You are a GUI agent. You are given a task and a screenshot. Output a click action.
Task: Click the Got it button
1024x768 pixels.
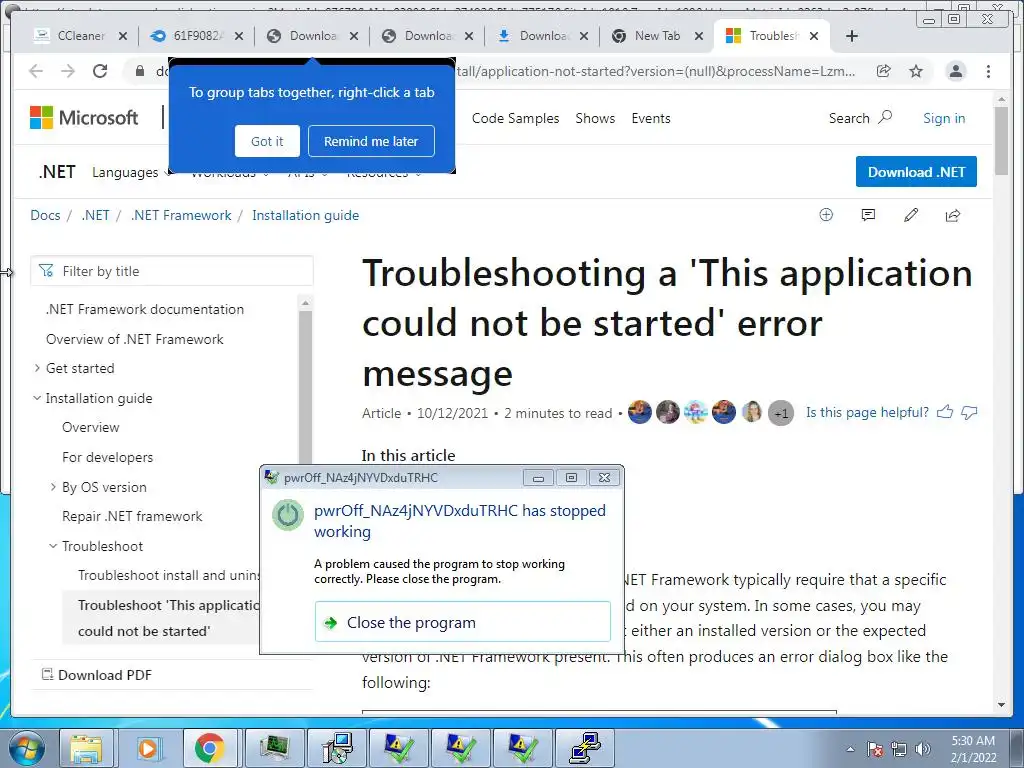(x=267, y=141)
